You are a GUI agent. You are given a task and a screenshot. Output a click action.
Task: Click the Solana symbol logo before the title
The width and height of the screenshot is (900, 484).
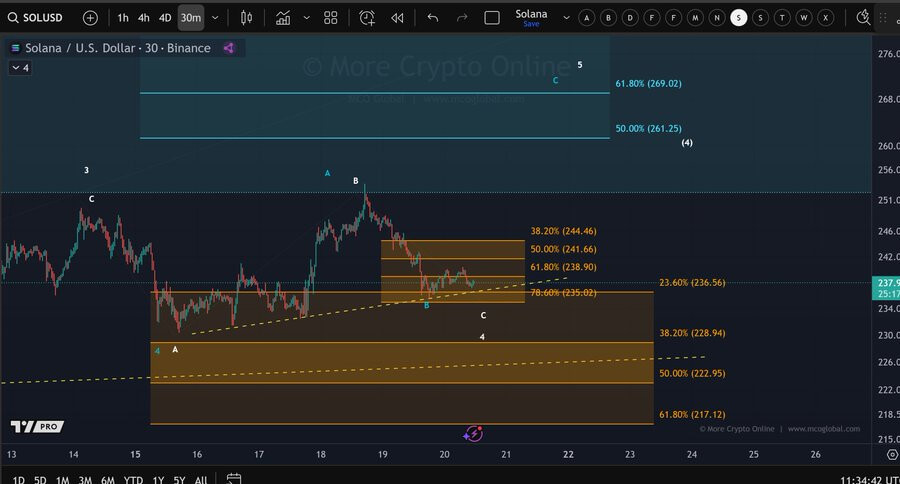coord(15,48)
